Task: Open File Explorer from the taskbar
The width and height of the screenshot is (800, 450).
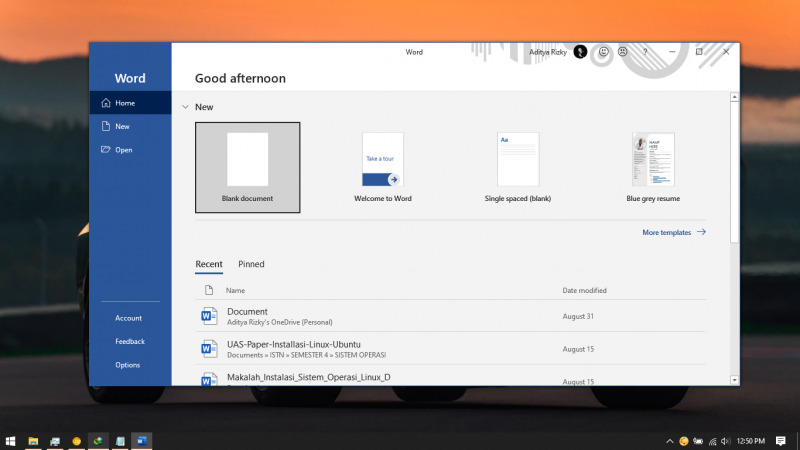Action: [x=33, y=441]
